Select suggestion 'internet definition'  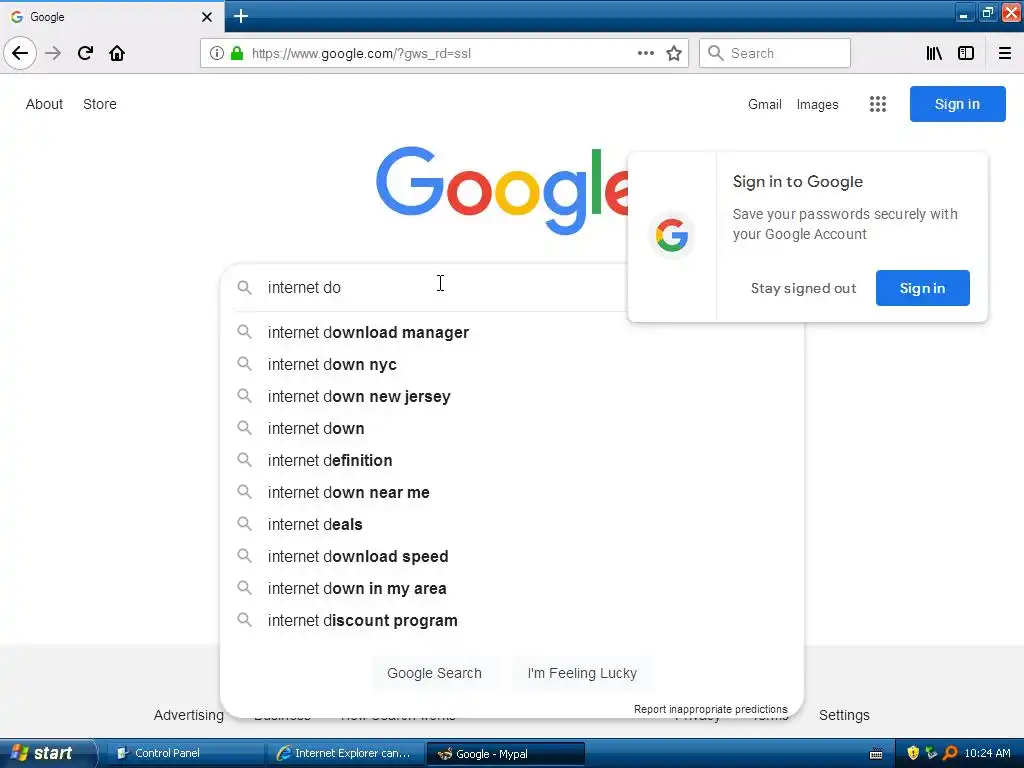pyautogui.click(x=512, y=460)
